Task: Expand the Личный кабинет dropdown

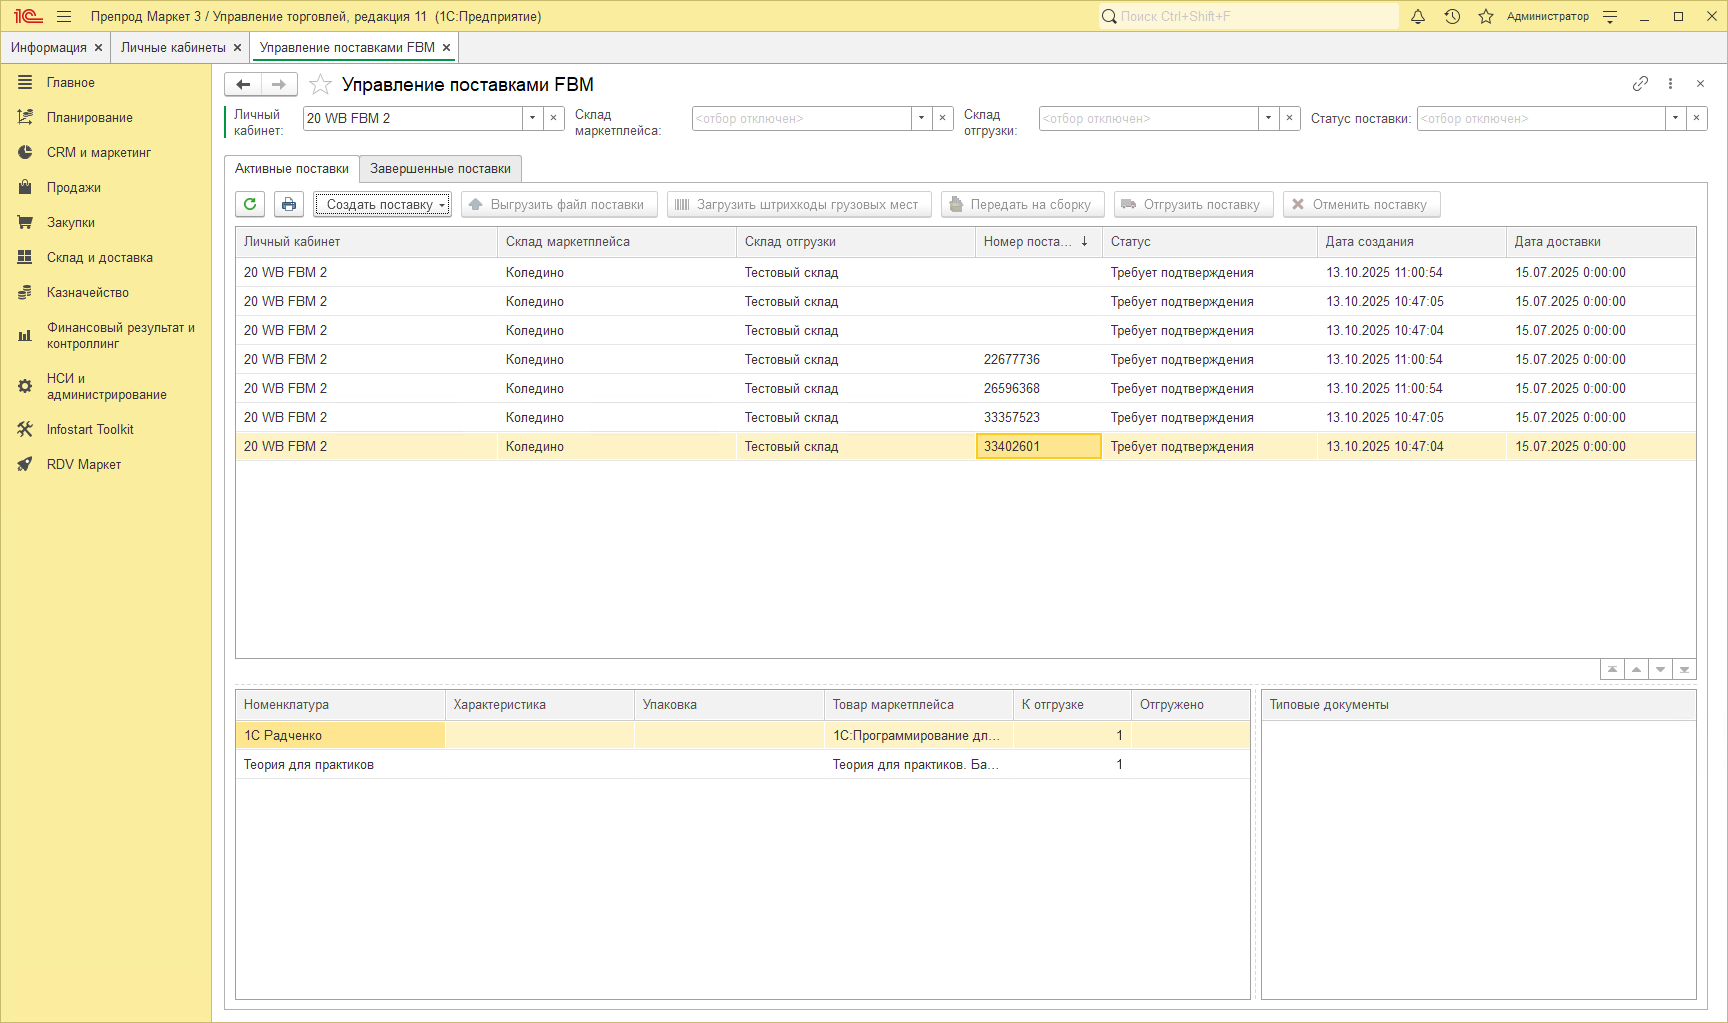Action: click(x=532, y=118)
